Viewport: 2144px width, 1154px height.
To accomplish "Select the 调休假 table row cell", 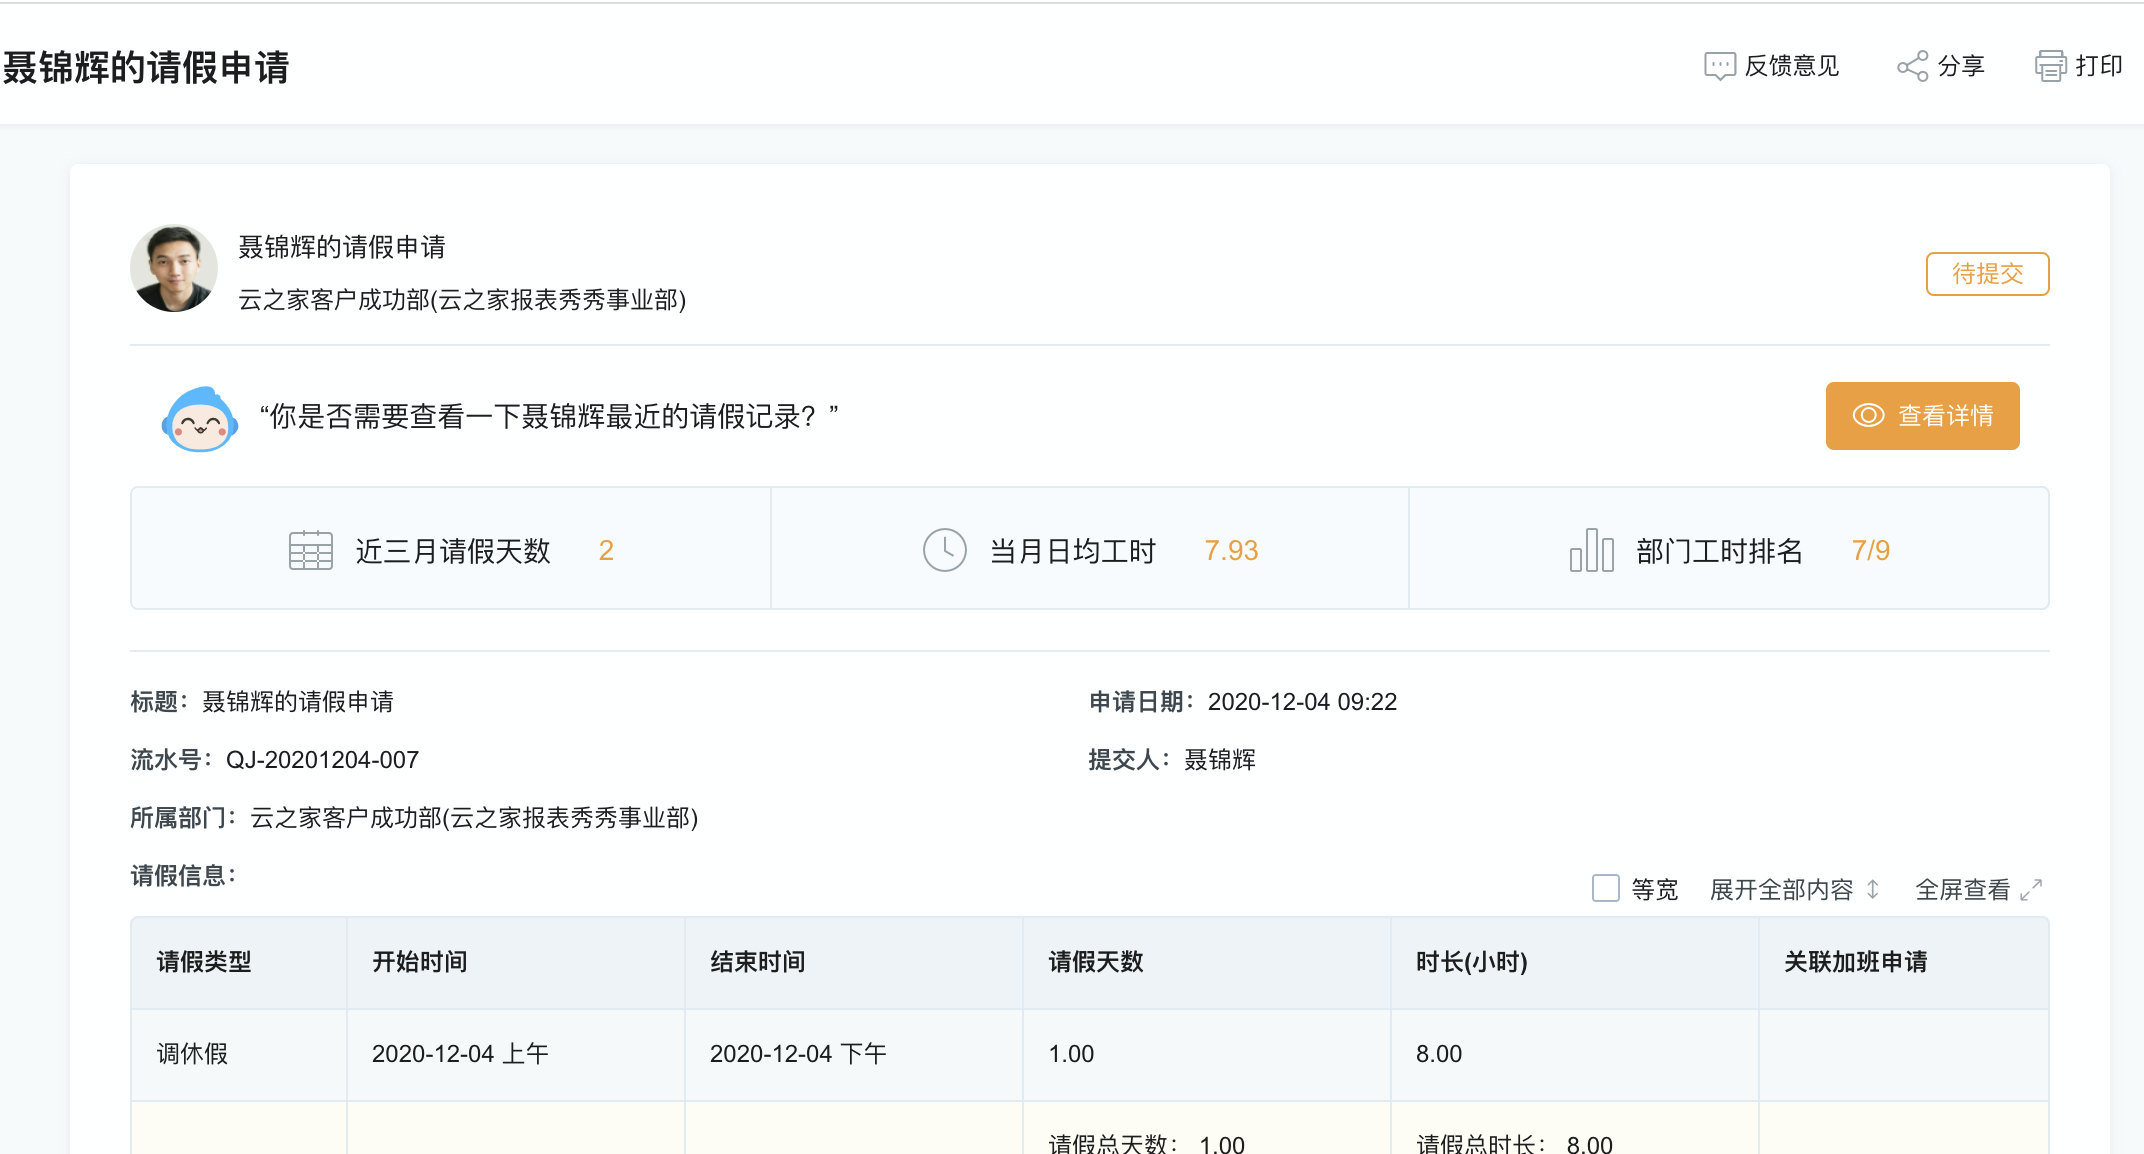I will click(x=192, y=1054).
